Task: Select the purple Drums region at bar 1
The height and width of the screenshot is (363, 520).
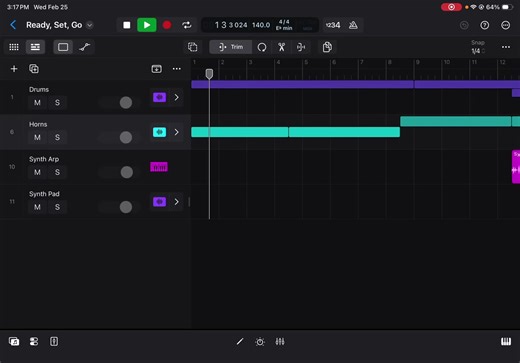Action: pyautogui.click(x=302, y=84)
